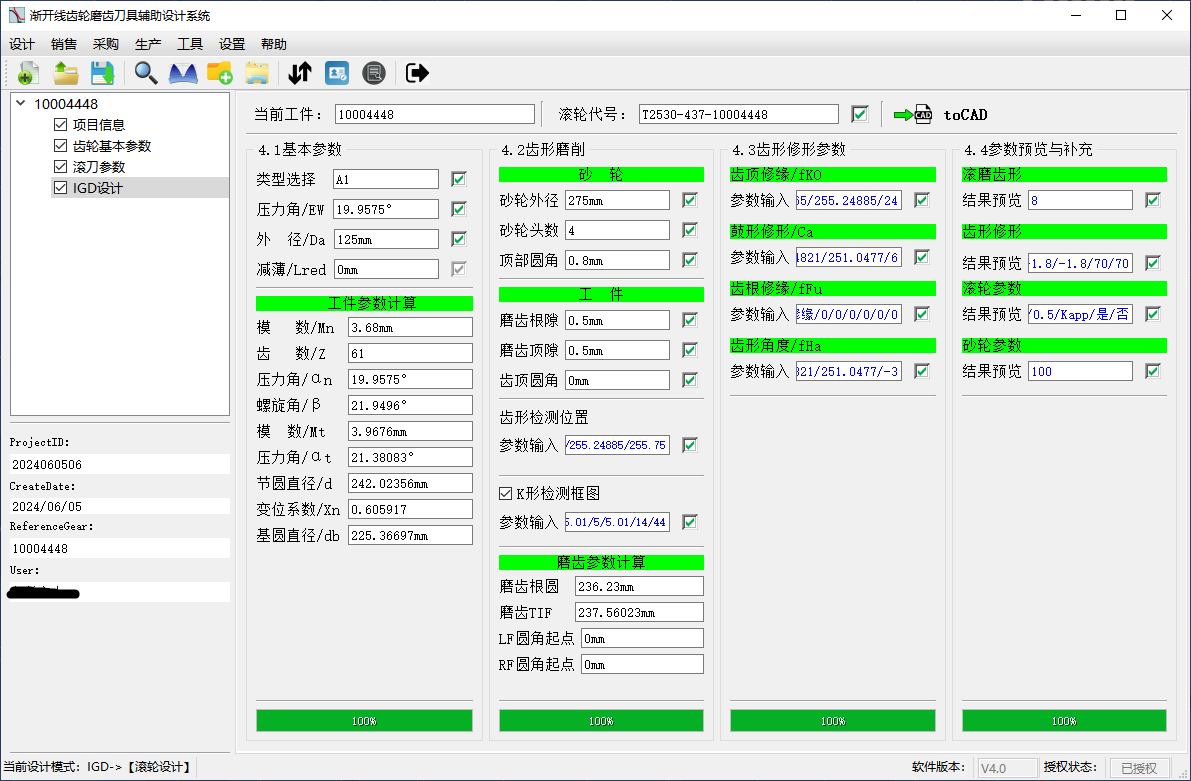Open the file explorer folder icon
1191x781 pixels.
pos(257,73)
